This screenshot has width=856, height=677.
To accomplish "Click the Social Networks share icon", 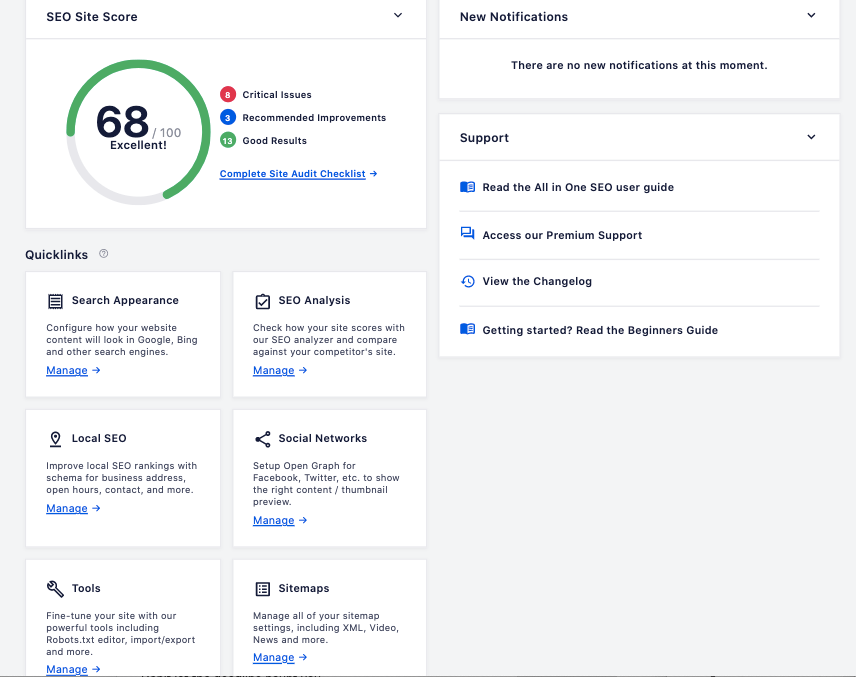I will [x=263, y=439].
